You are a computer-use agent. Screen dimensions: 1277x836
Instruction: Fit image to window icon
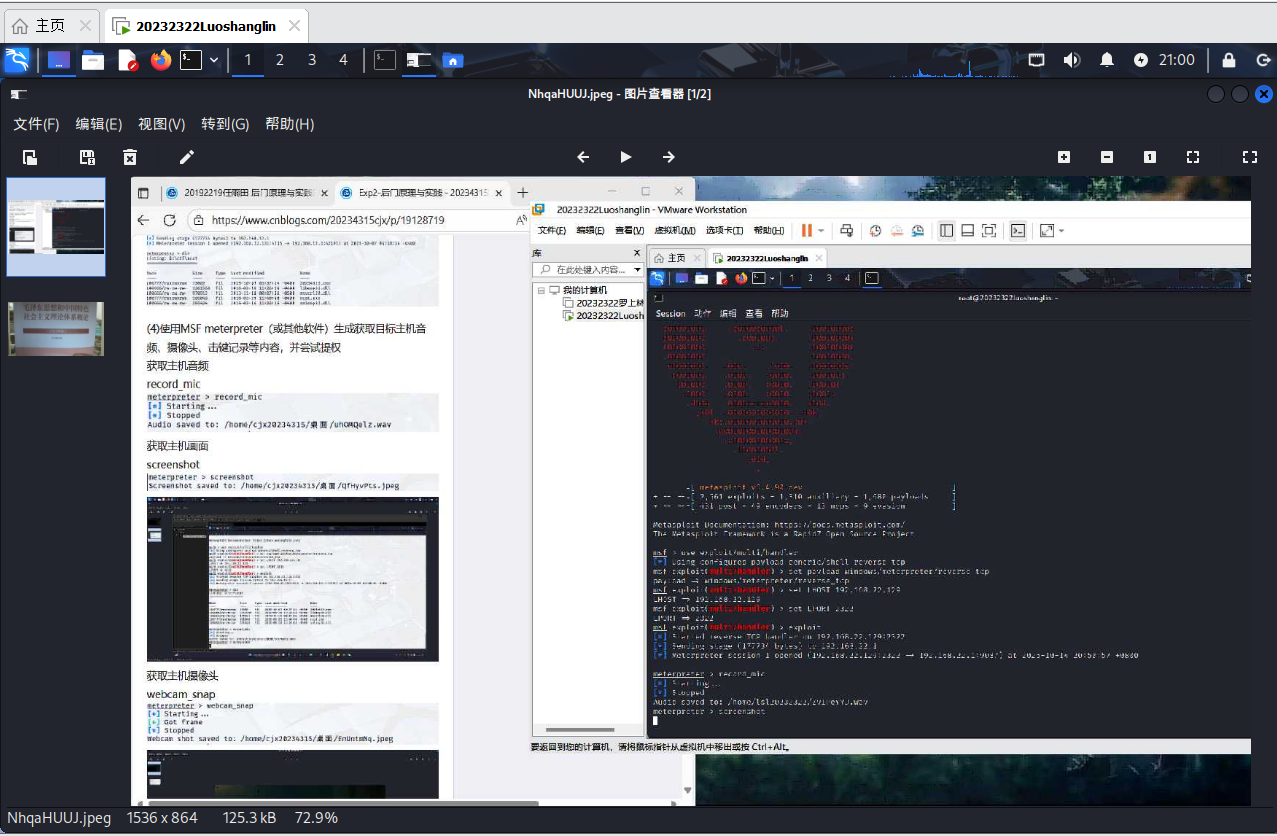click(1193, 157)
